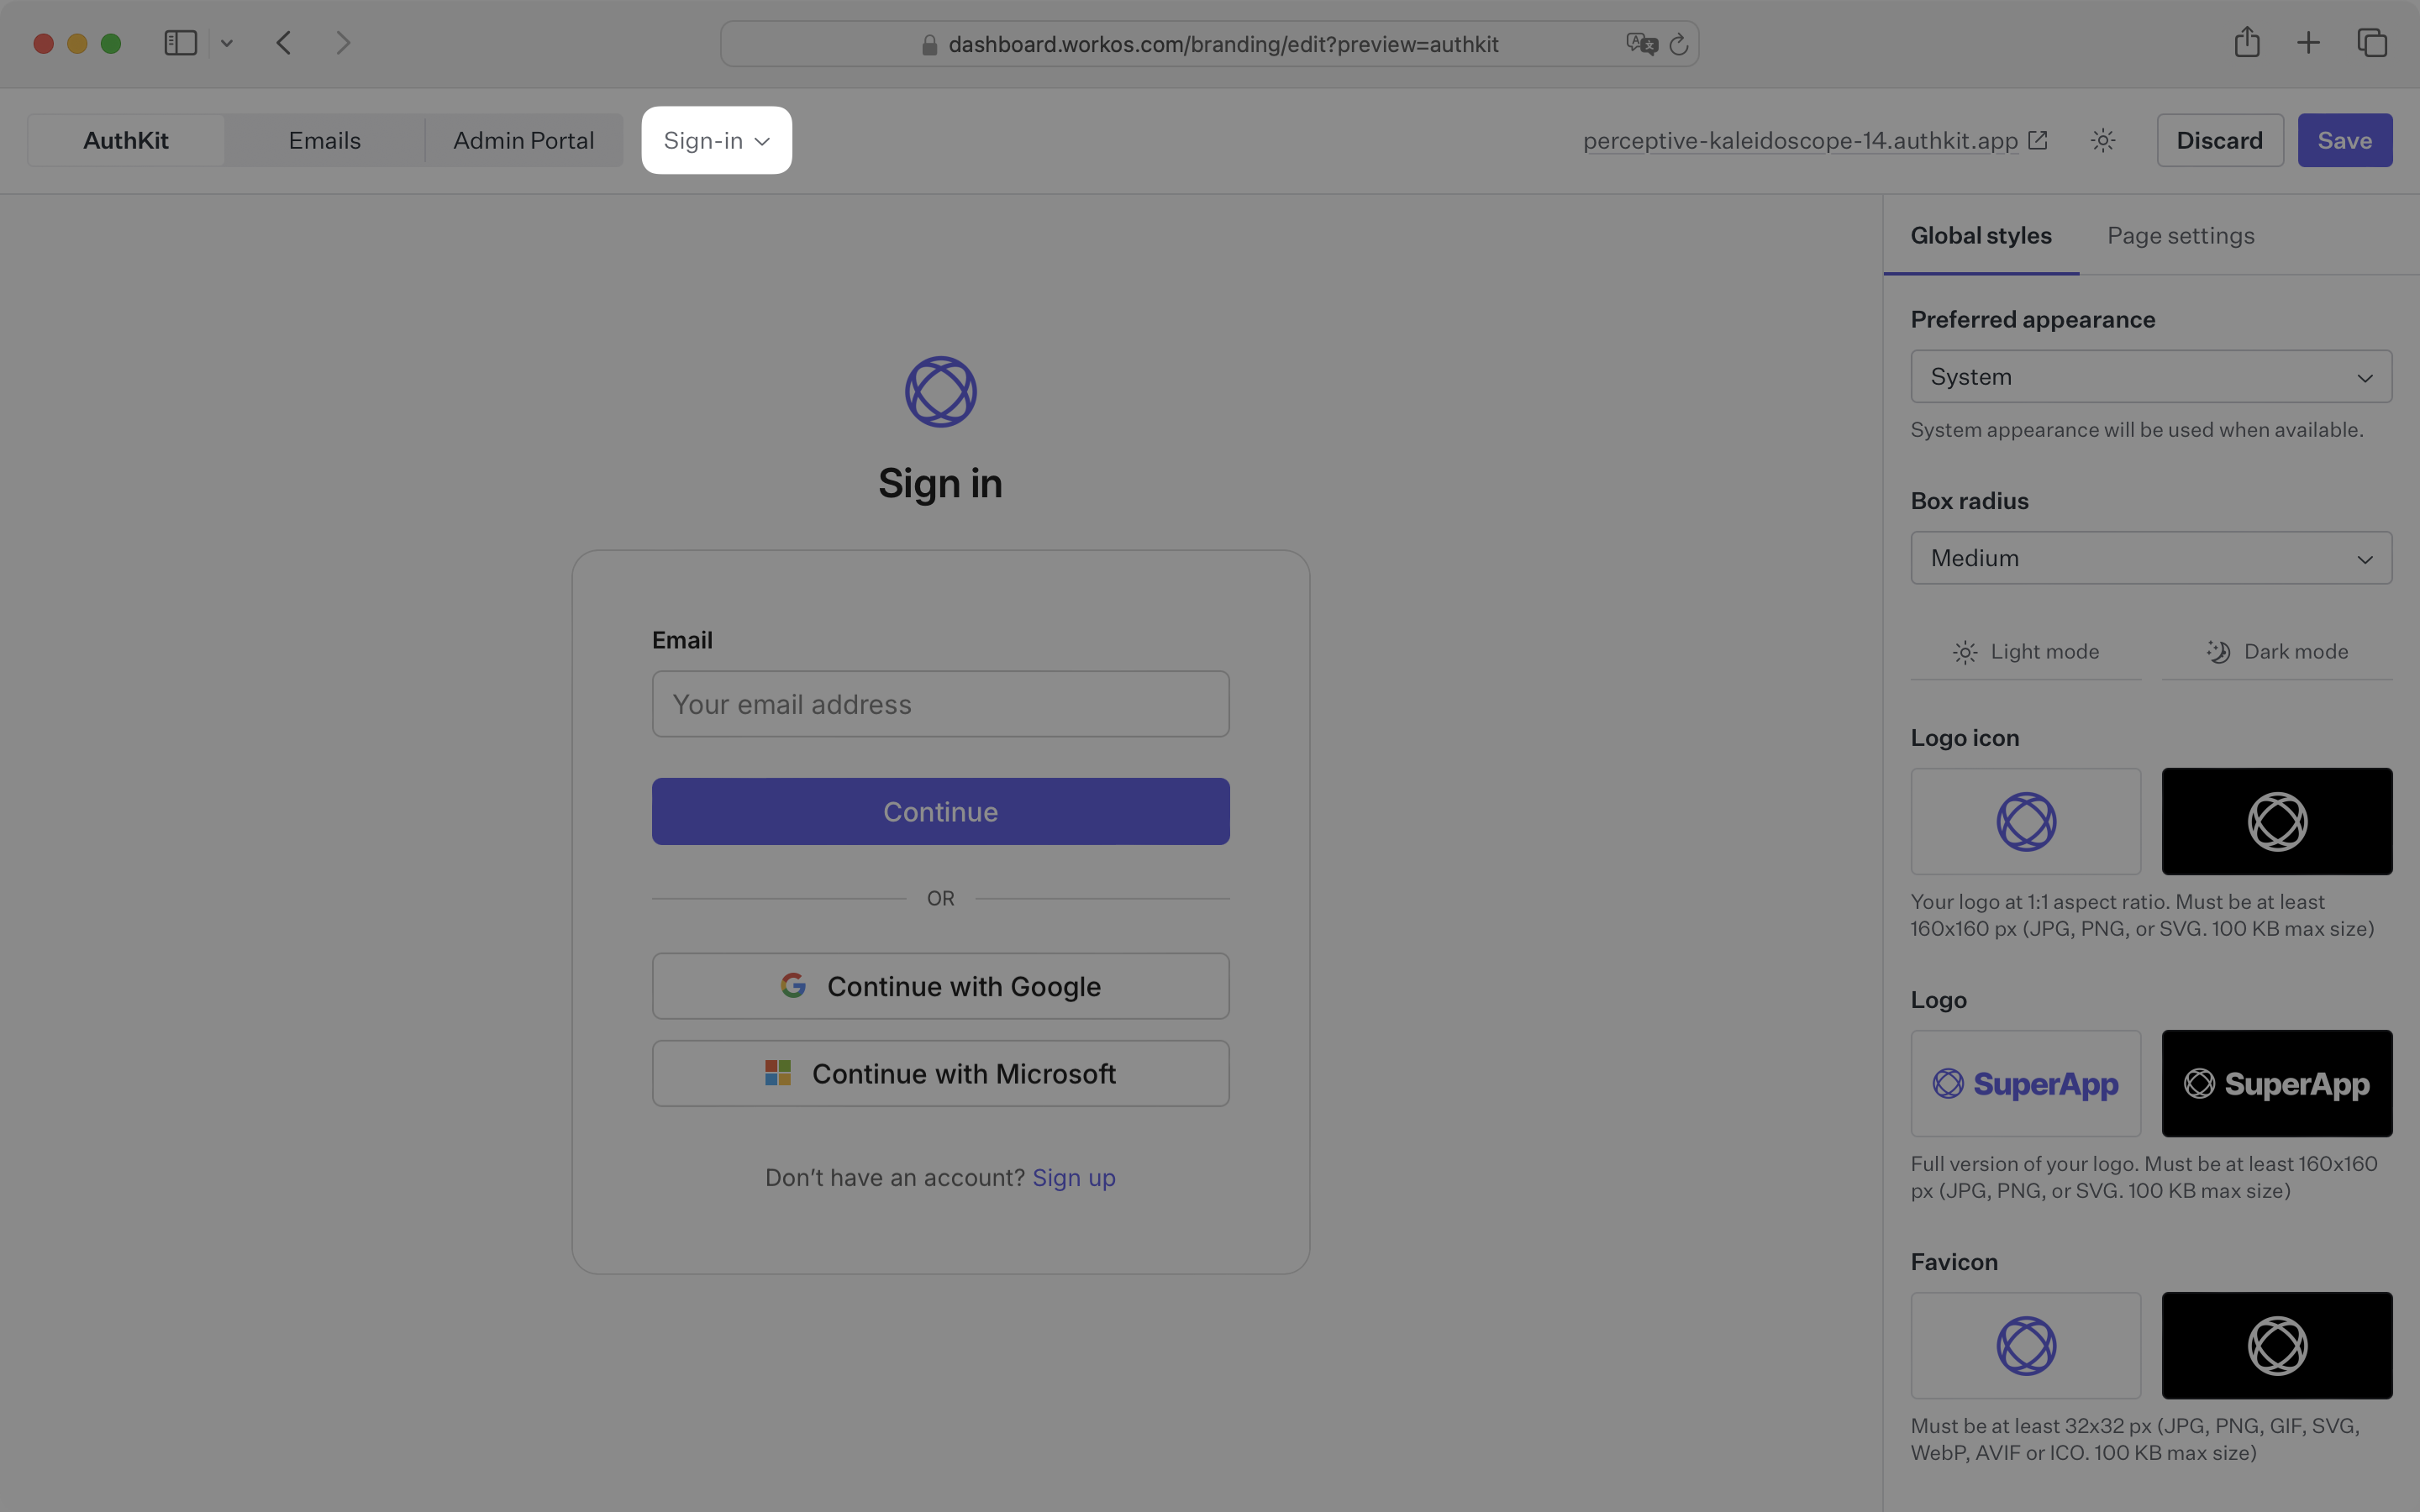Click the Microsoft icon in Continue with Microsoft
The width and height of the screenshot is (2420, 1512).
776,1072
